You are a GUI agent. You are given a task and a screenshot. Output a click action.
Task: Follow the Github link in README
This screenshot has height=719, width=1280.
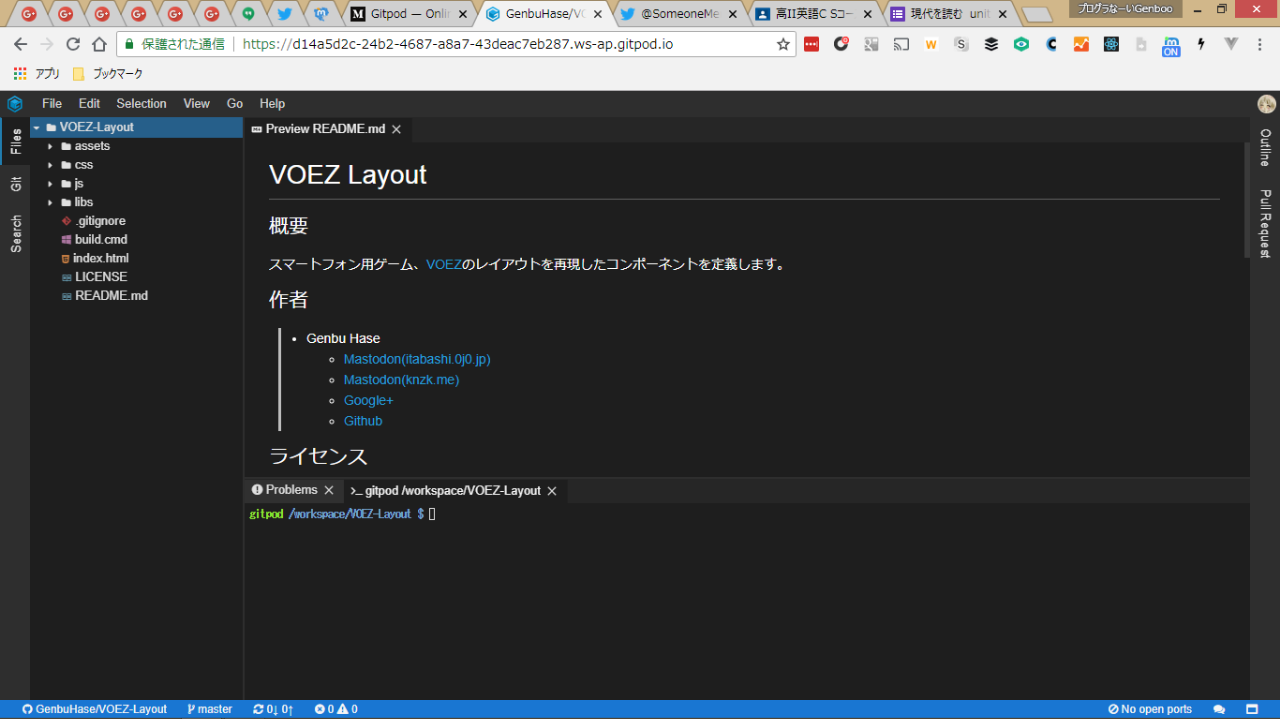(x=363, y=421)
